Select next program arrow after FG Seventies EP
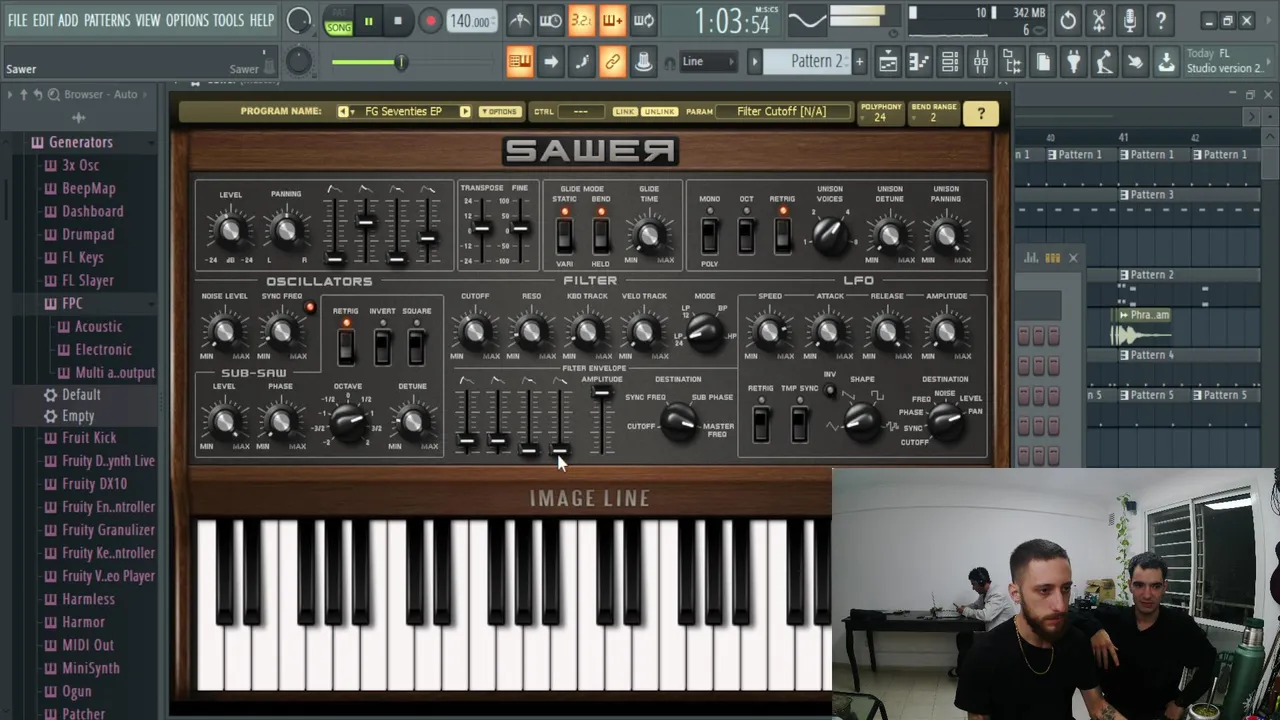Viewport: 1280px width, 720px height. (x=465, y=112)
